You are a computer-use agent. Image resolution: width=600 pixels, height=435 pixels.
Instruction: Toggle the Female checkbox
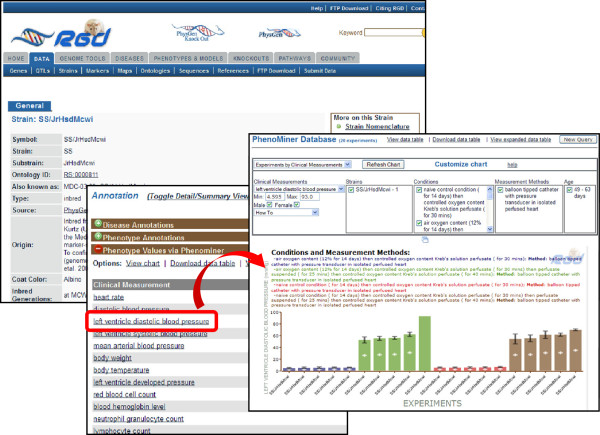coord(297,205)
